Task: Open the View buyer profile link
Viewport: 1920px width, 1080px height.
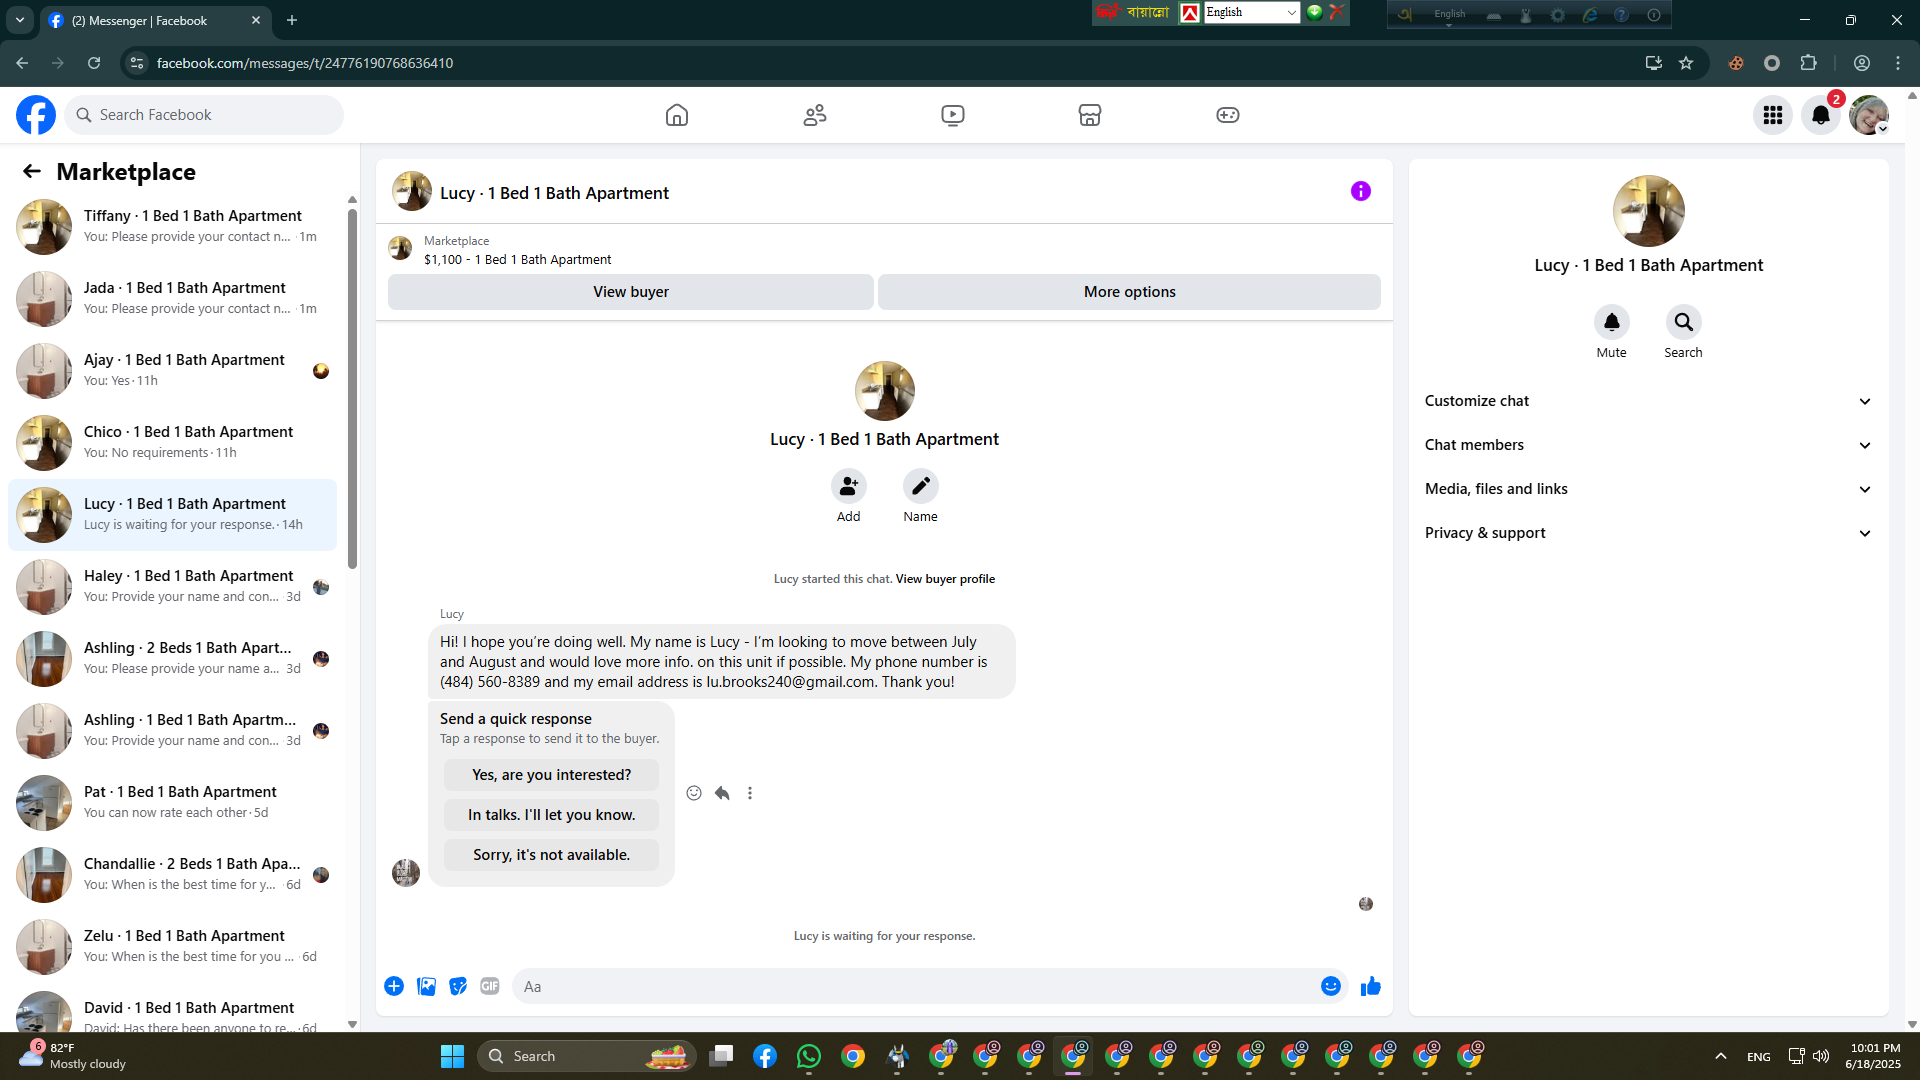Action: point(945,579)
